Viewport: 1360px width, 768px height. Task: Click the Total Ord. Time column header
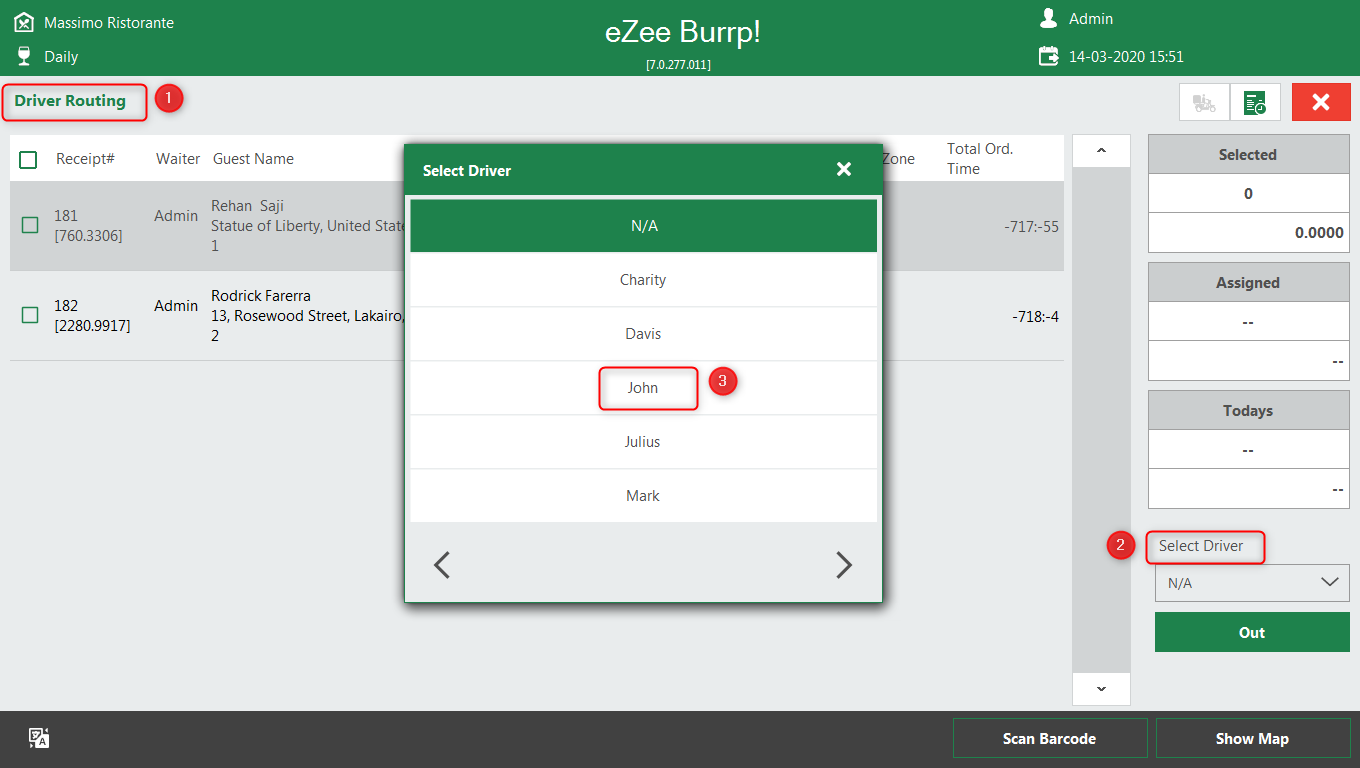(980, 159)
